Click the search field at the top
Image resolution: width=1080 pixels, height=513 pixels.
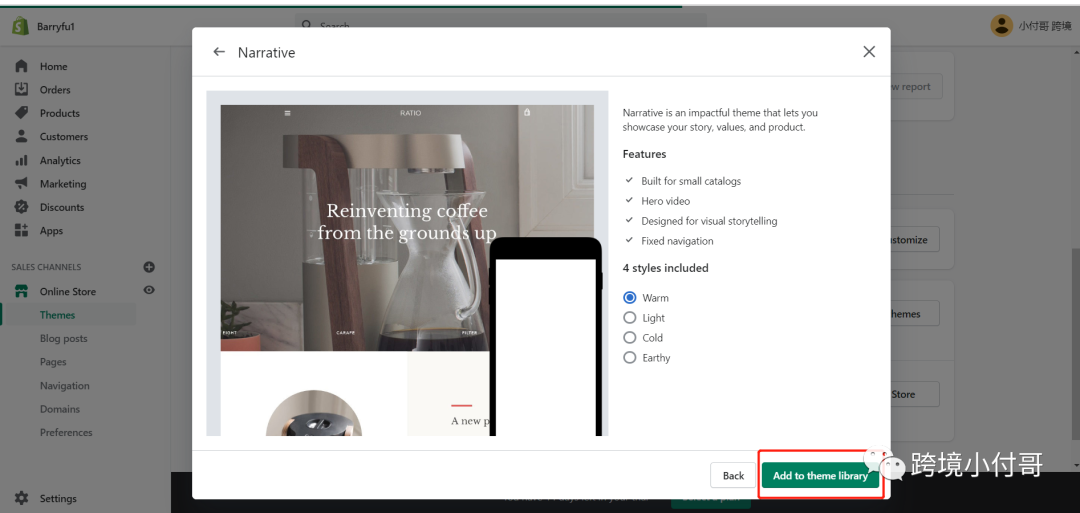point(501,25)
